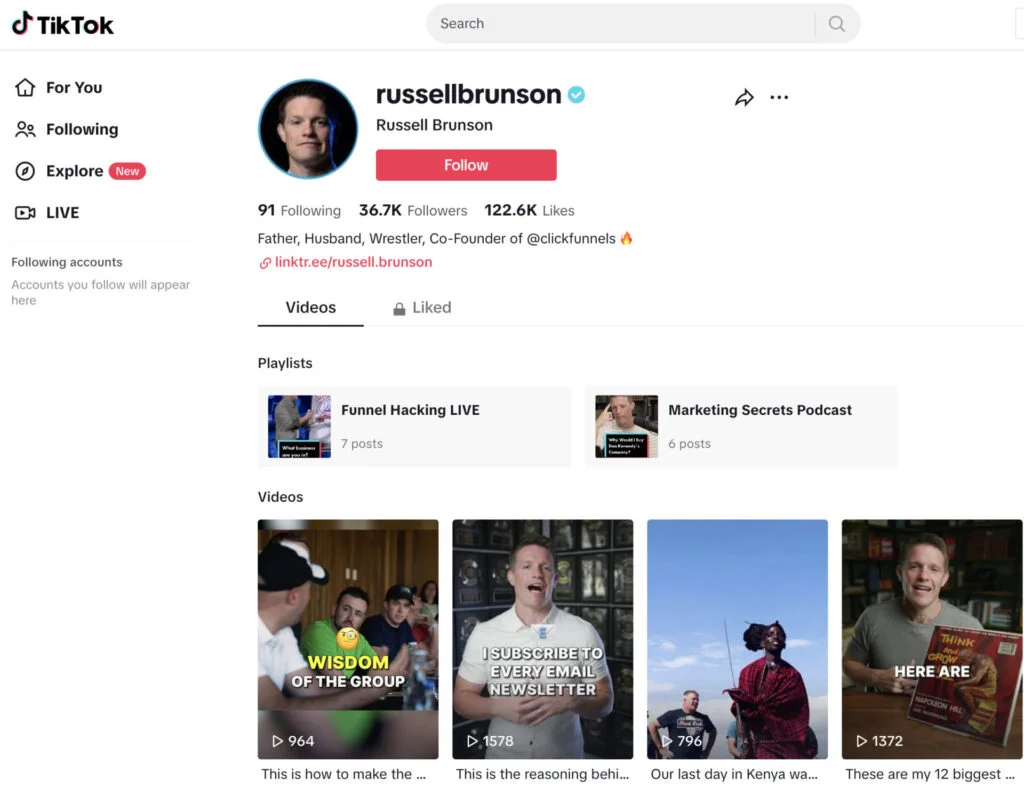Click the home icon beside For You
Viewport: 1024px width, 788px height.
(25, 87)
